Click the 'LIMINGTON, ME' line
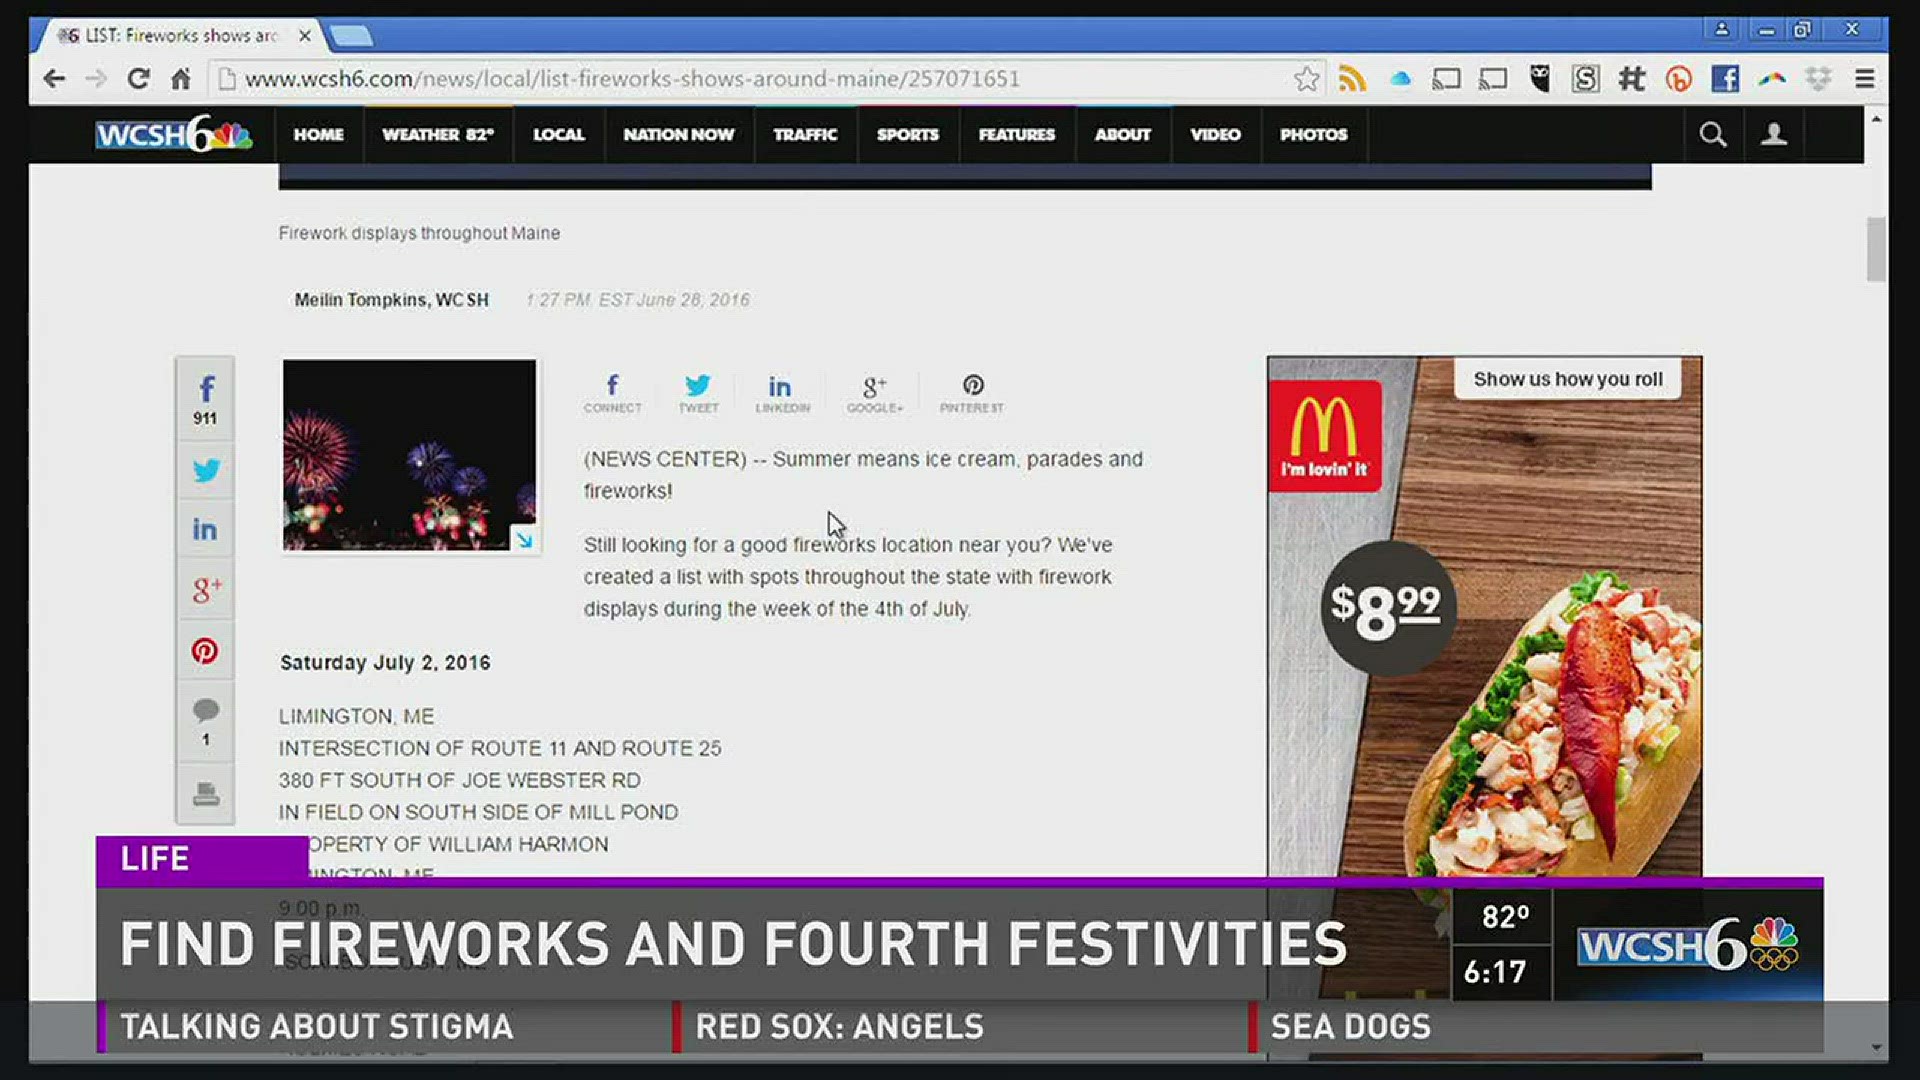1920x1080 pixels. (x=356, y=716)
